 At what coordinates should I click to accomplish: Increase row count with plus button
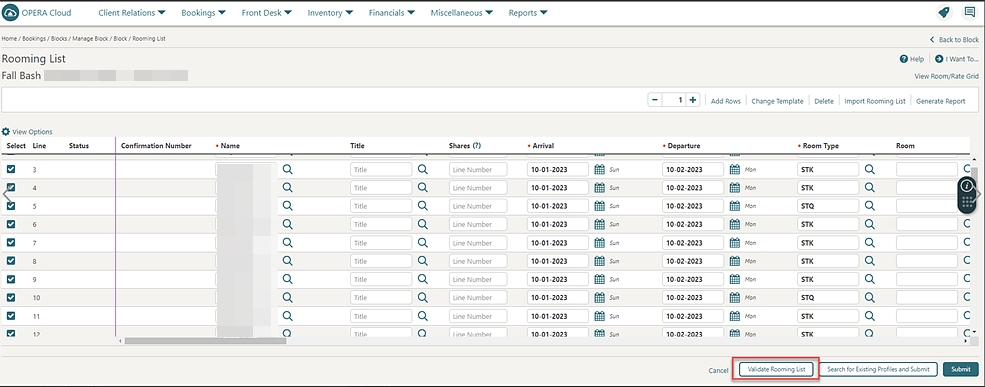693,101
